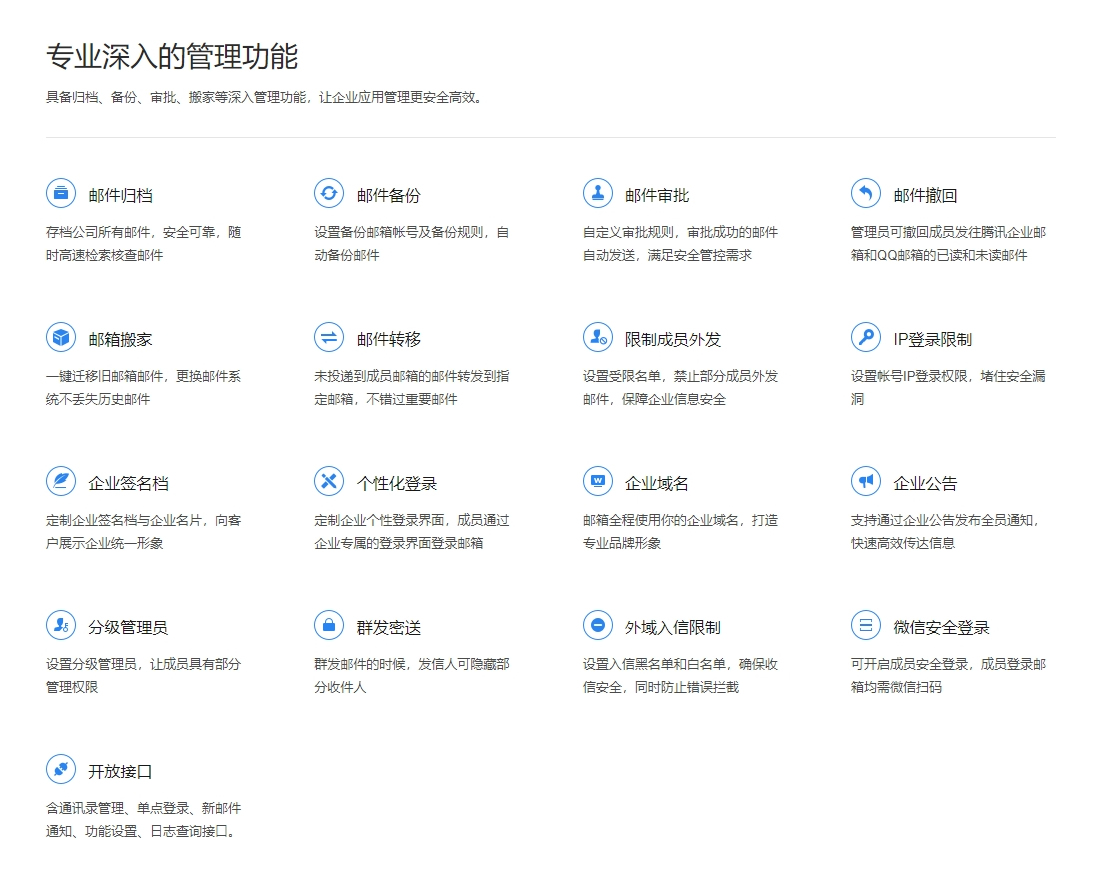Click the 企业签名档 feather icon
The height and width of the screenshot is (882, 1100).
pyautogui.click(x=61, y=481)
